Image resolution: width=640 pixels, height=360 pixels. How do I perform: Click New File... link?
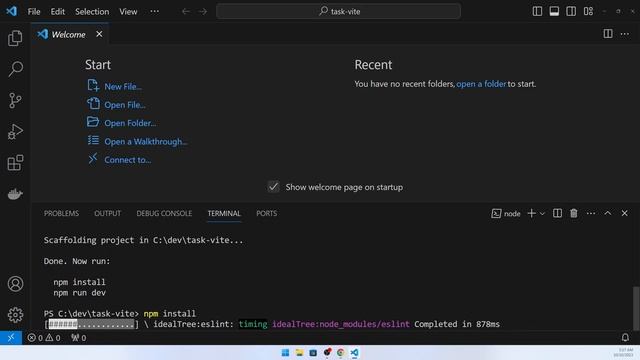pos(123,87)
